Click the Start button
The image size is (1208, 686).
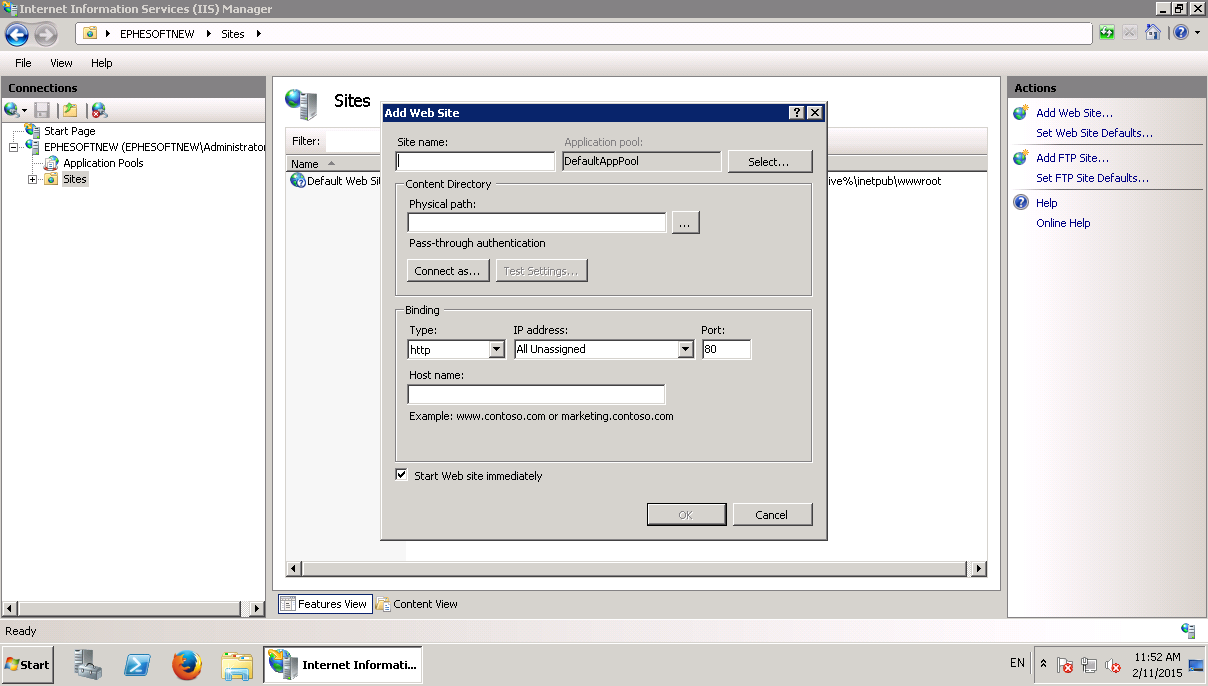[28, 665]
